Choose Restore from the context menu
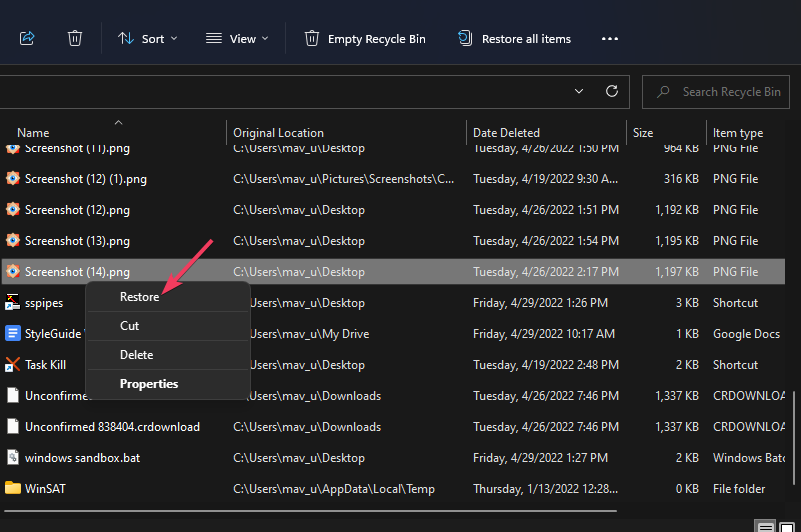Screen dimensions: 801x532 (139, 297)
